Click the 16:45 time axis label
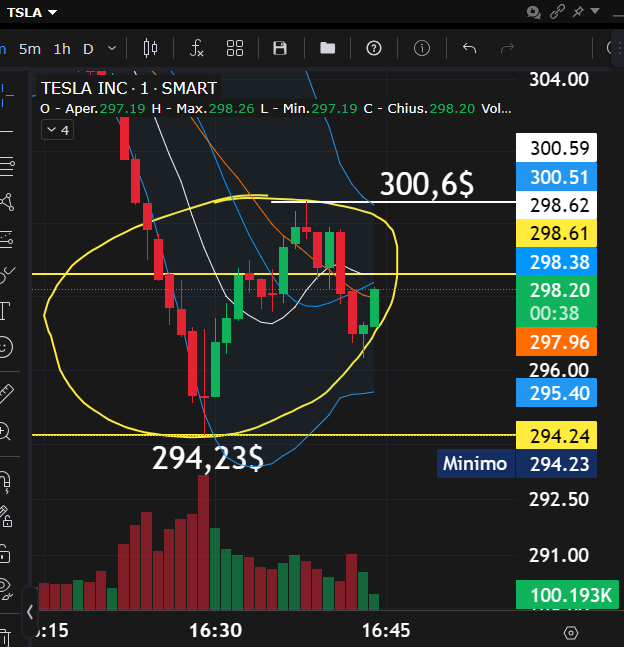 [x=386, y=630]
